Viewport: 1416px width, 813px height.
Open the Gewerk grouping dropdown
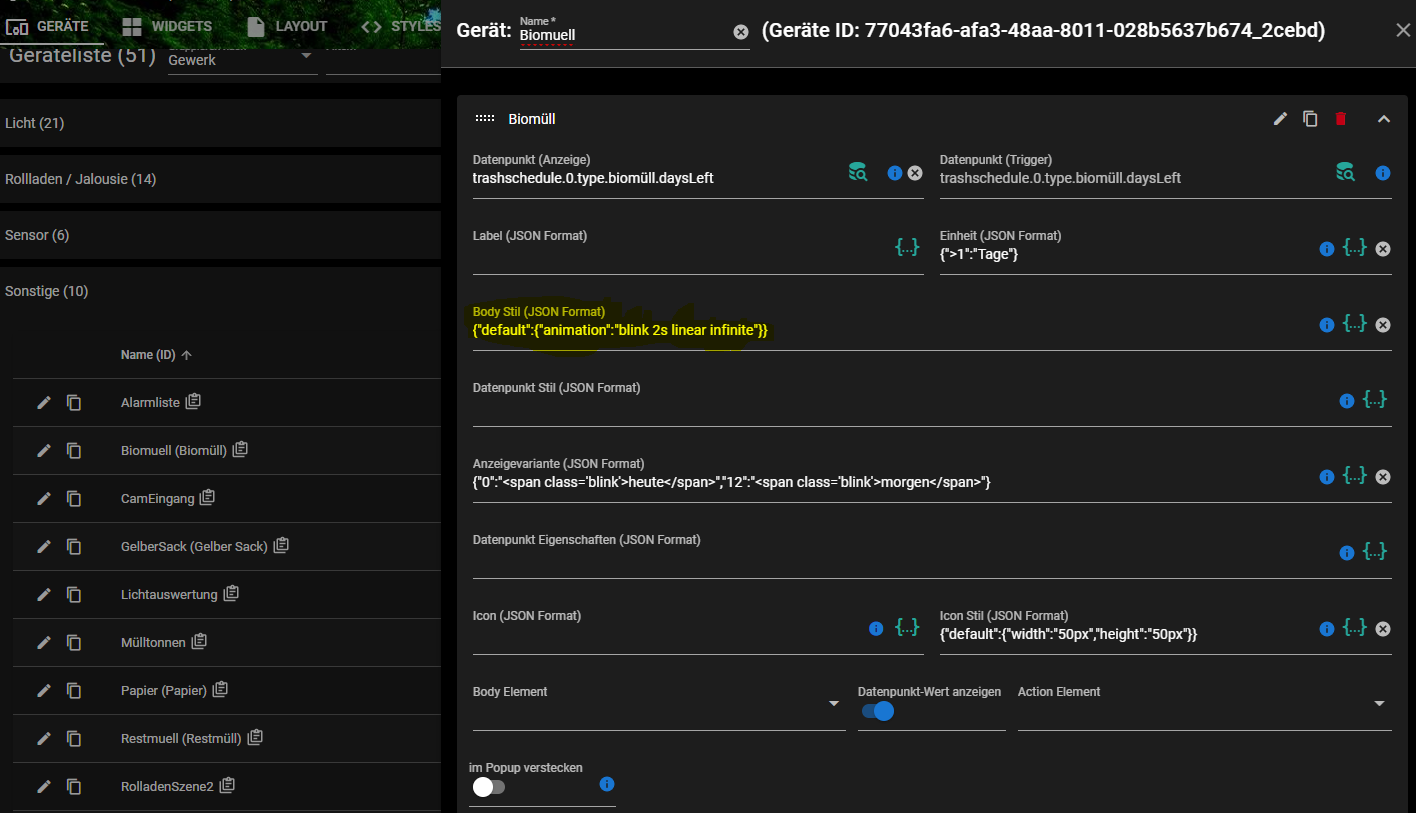(241, 60)
